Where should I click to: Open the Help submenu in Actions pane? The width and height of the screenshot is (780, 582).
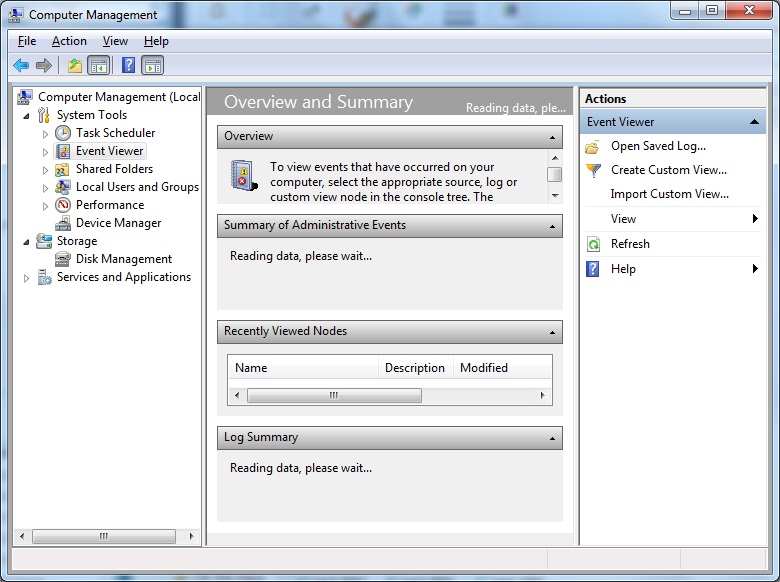click(673, 269)
